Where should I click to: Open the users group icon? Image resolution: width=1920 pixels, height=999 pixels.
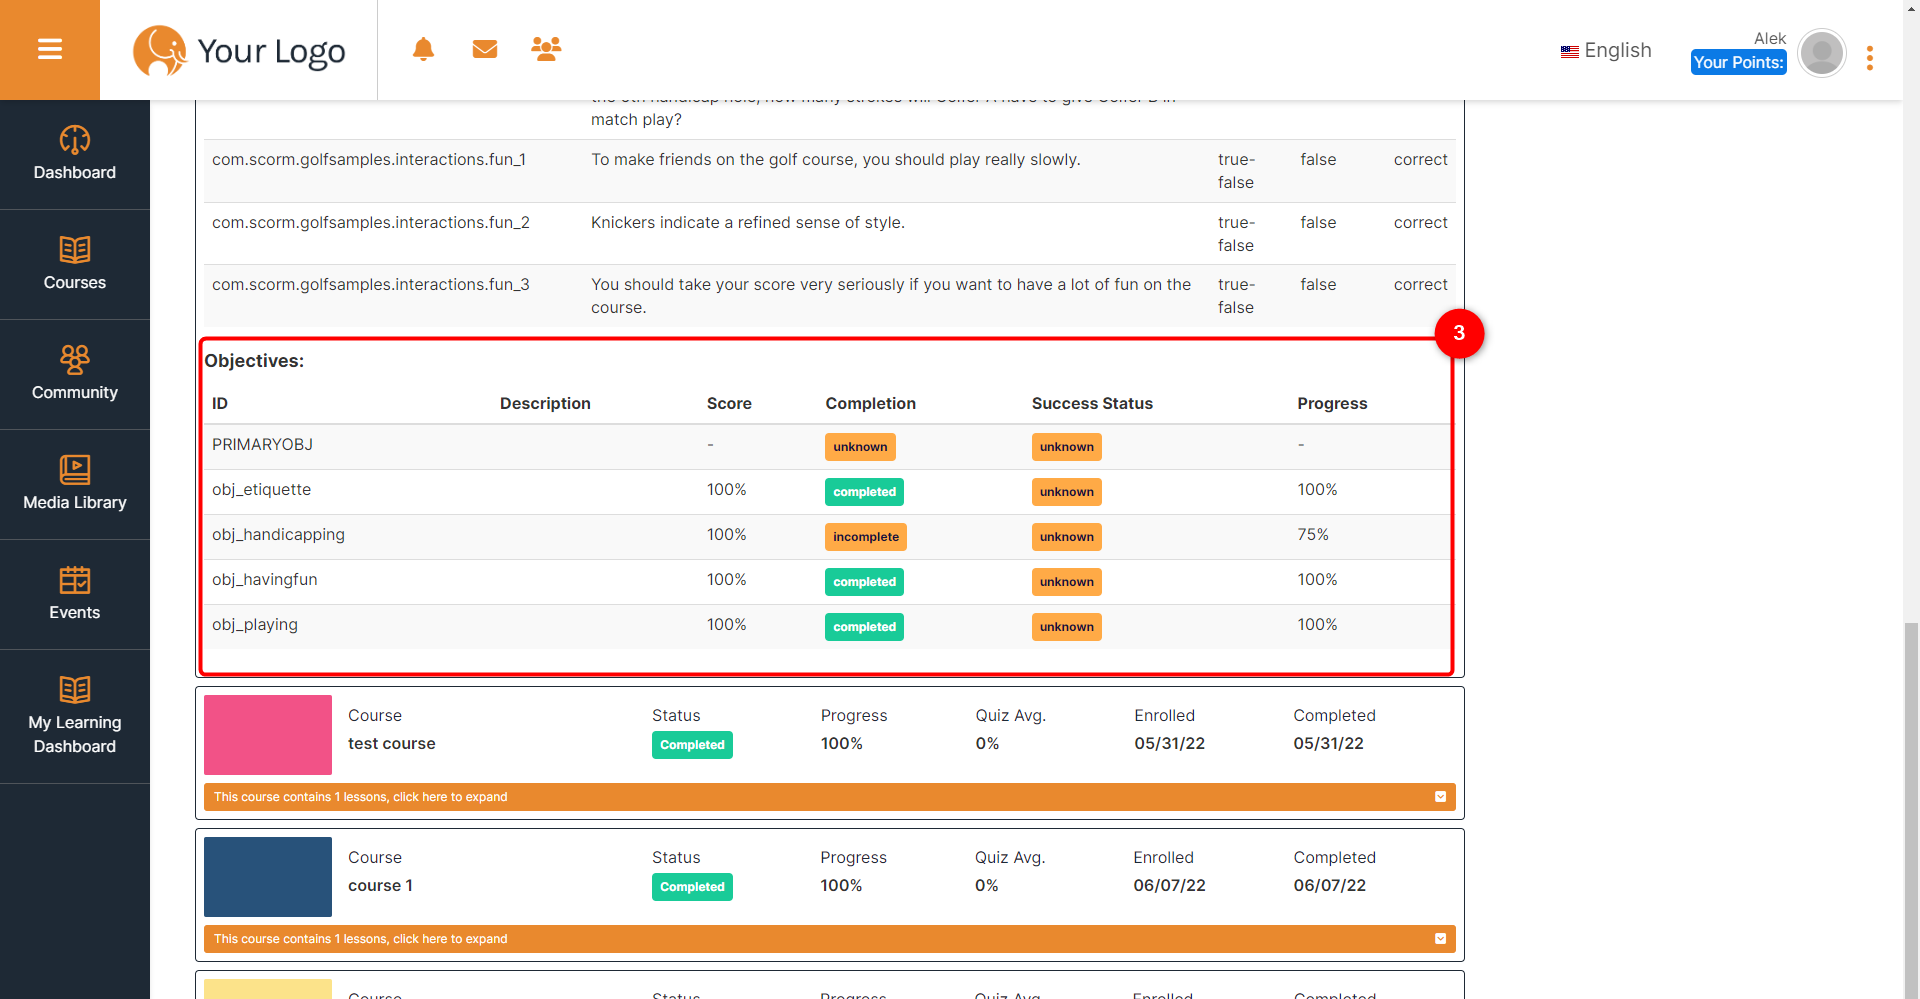pyautogui.click(x=546, y=49)
